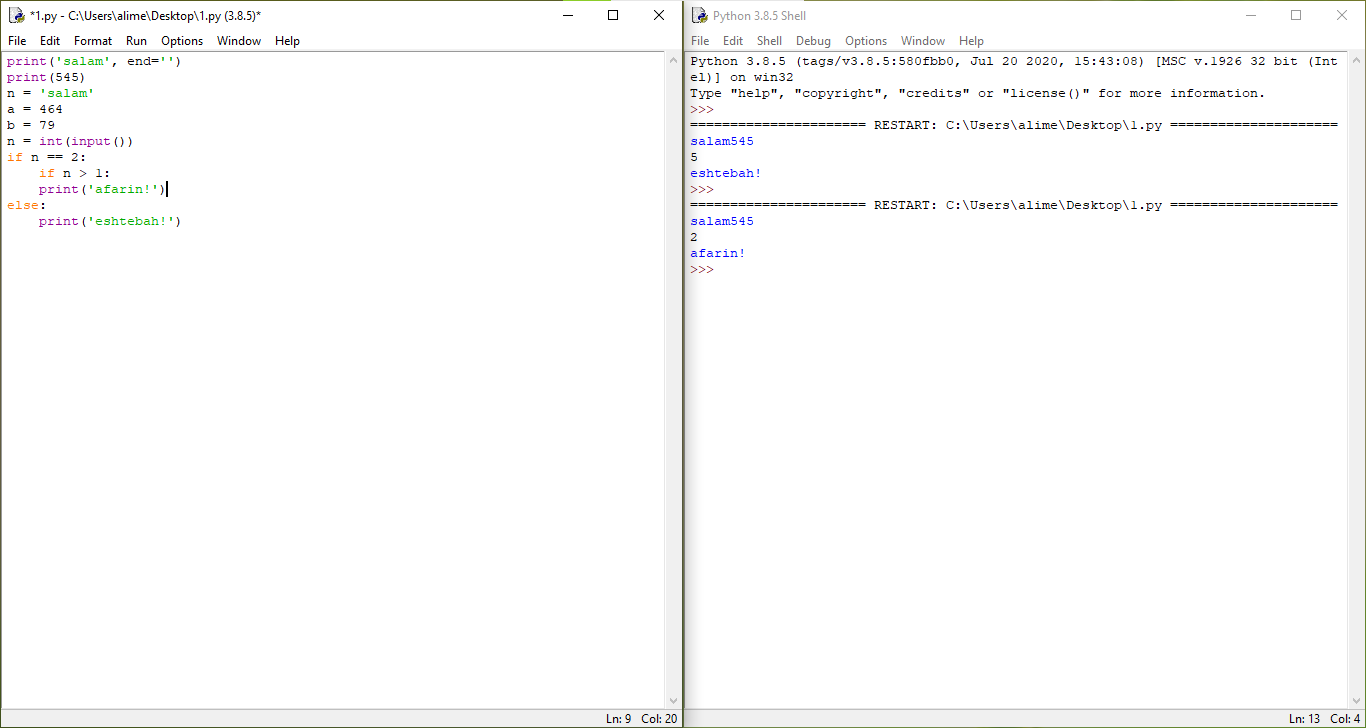Click the editor scrollbar down arrow

click(x=673, y=701)
